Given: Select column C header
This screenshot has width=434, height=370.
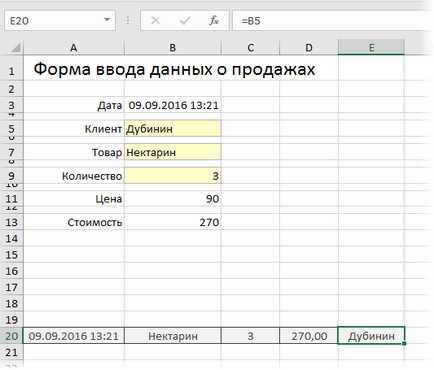Looking at the screenshot, I should [250, 48].
